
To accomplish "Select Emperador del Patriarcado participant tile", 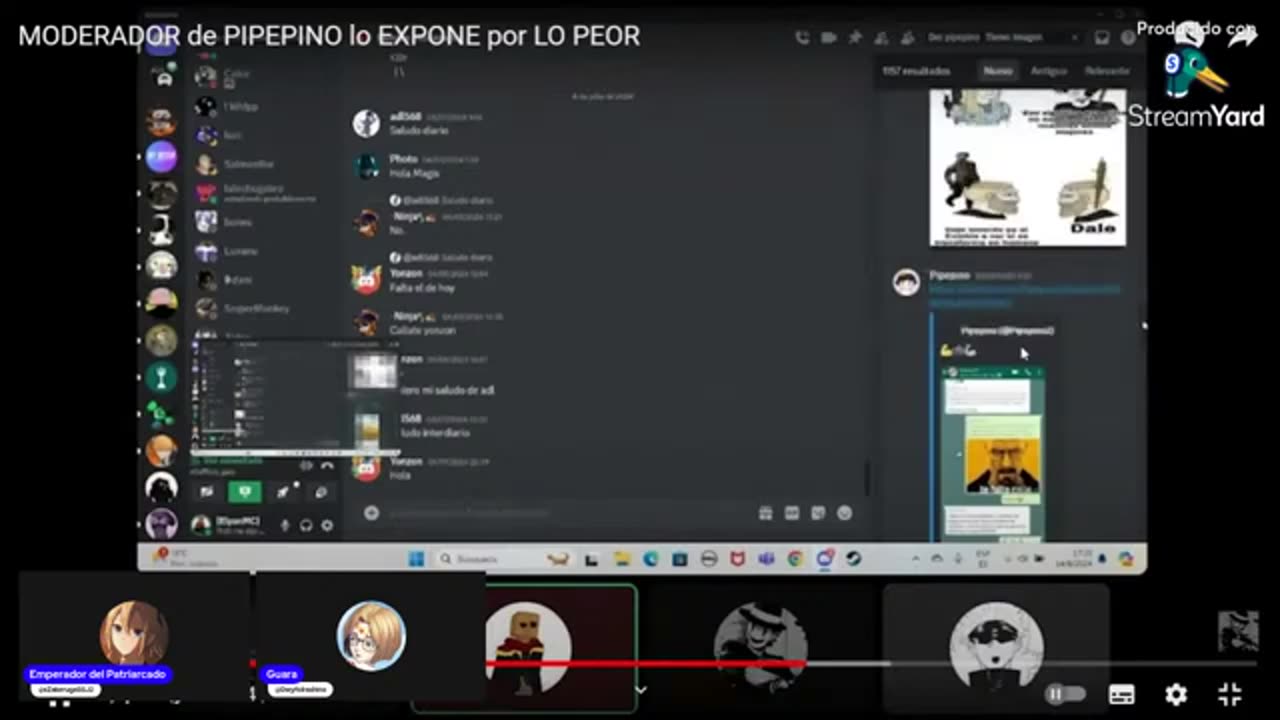I will (133, 638).
